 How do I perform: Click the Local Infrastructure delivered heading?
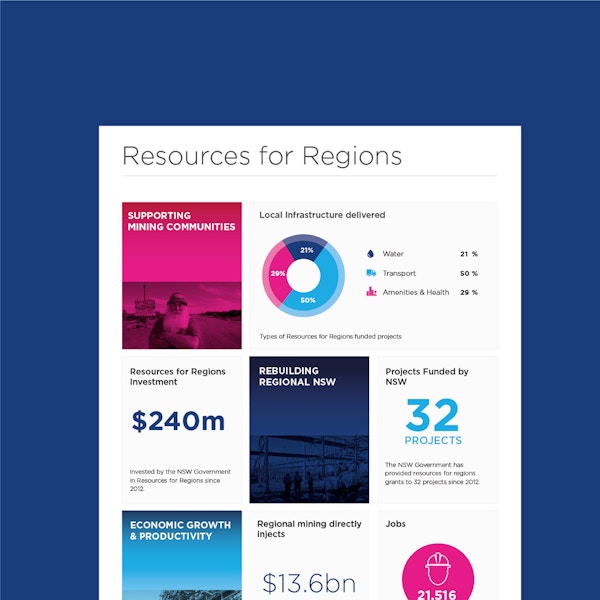[322, 215]
